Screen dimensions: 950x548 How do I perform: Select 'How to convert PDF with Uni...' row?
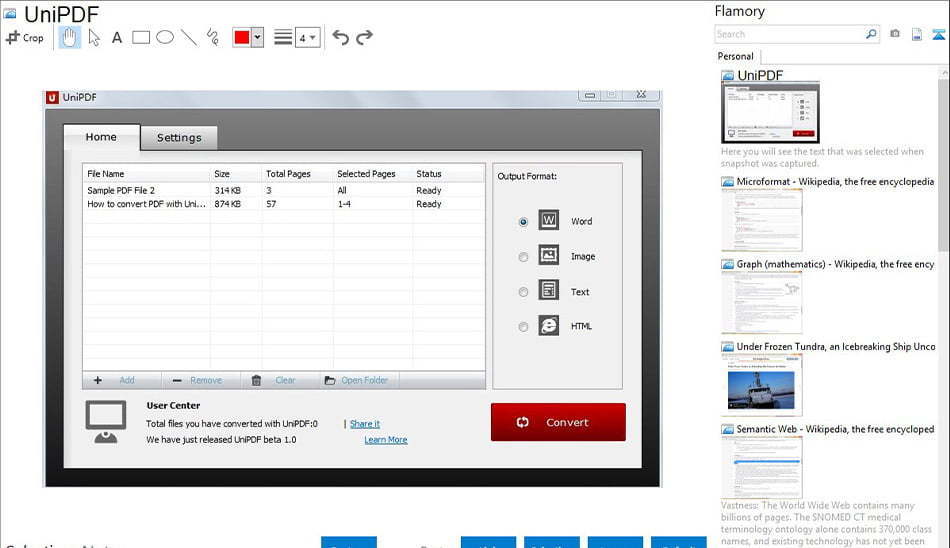(x=284, y=204)
